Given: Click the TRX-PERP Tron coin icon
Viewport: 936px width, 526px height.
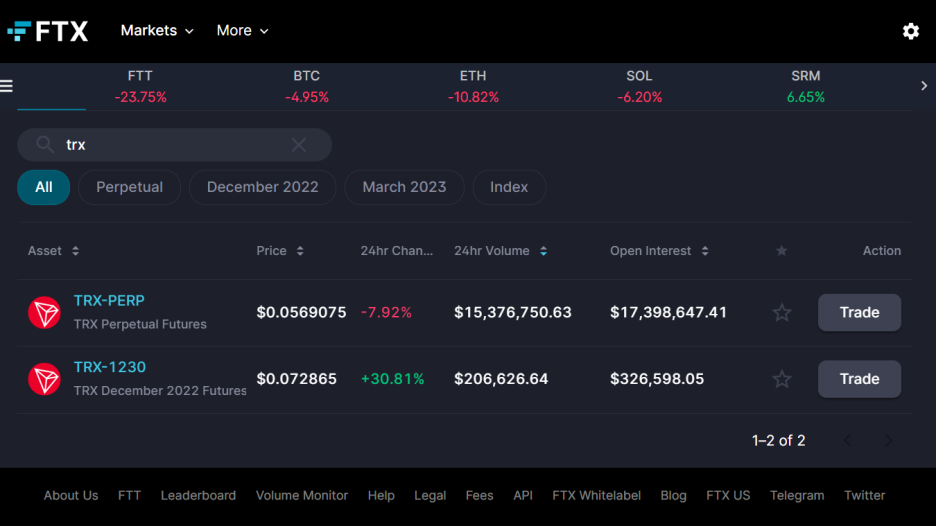Looking at the screenshot, I should pyautogui.click(x=44, y=312).
